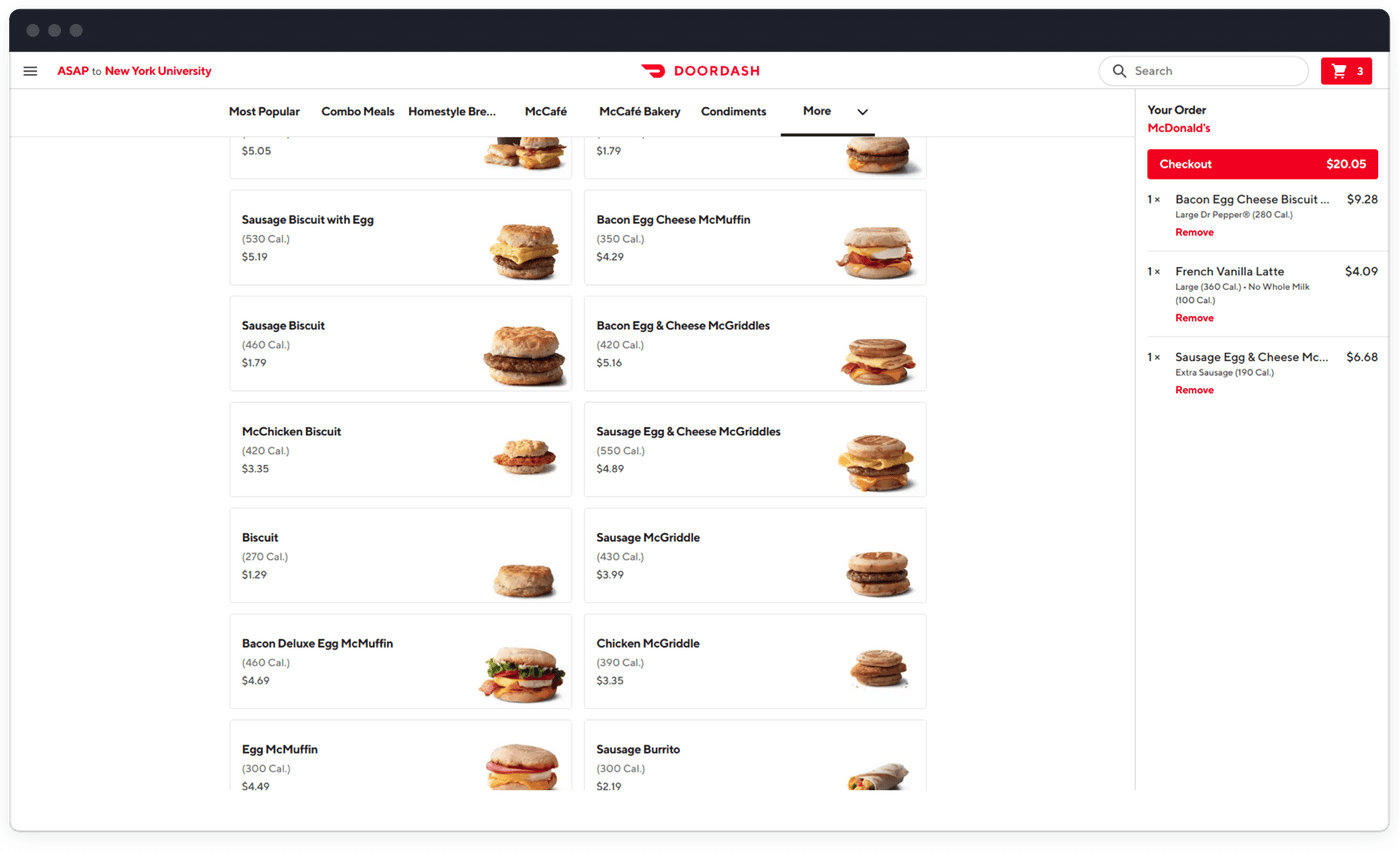This screenshot has height=851, width=1399.
Task: Click the $1.79 top-right muffin photo
Action: [x=878, y=156]
